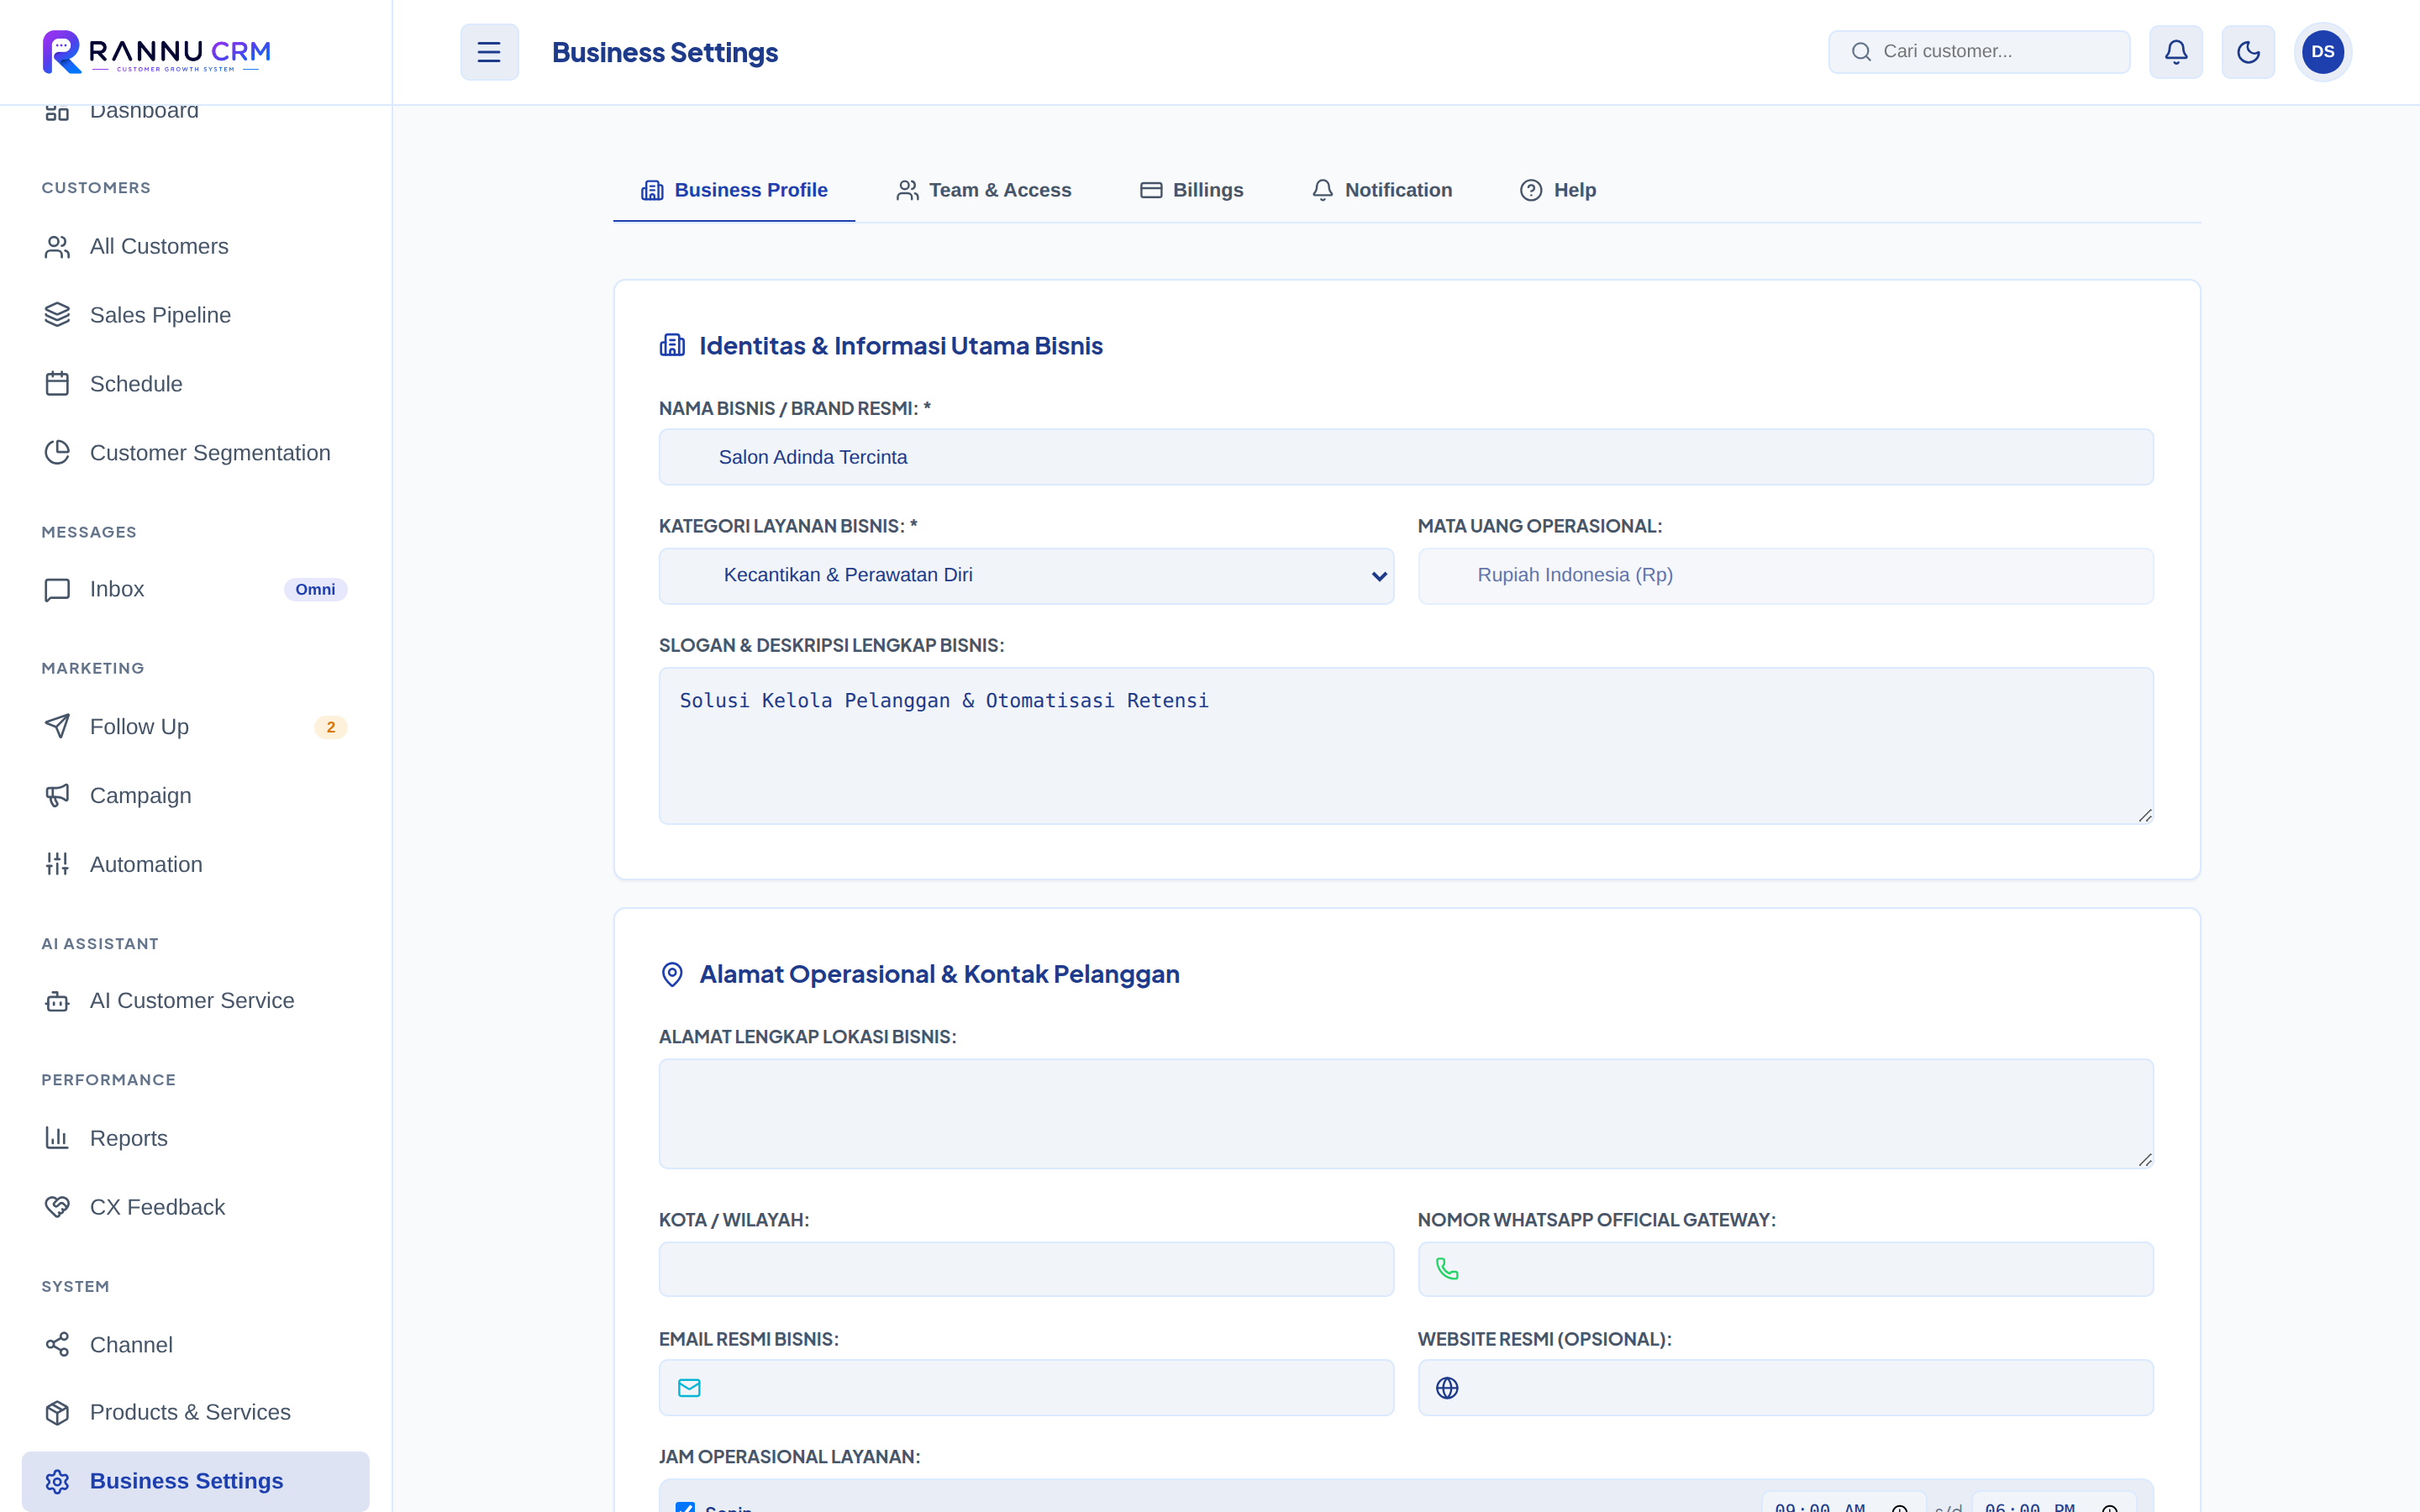Select the Business Profile tab
The image size is (2420, 1512).
734,190
